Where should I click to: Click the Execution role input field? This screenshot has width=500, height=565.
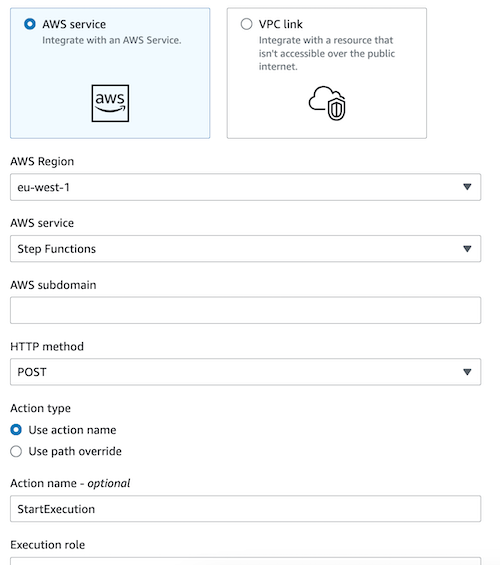tap(245, 561)
